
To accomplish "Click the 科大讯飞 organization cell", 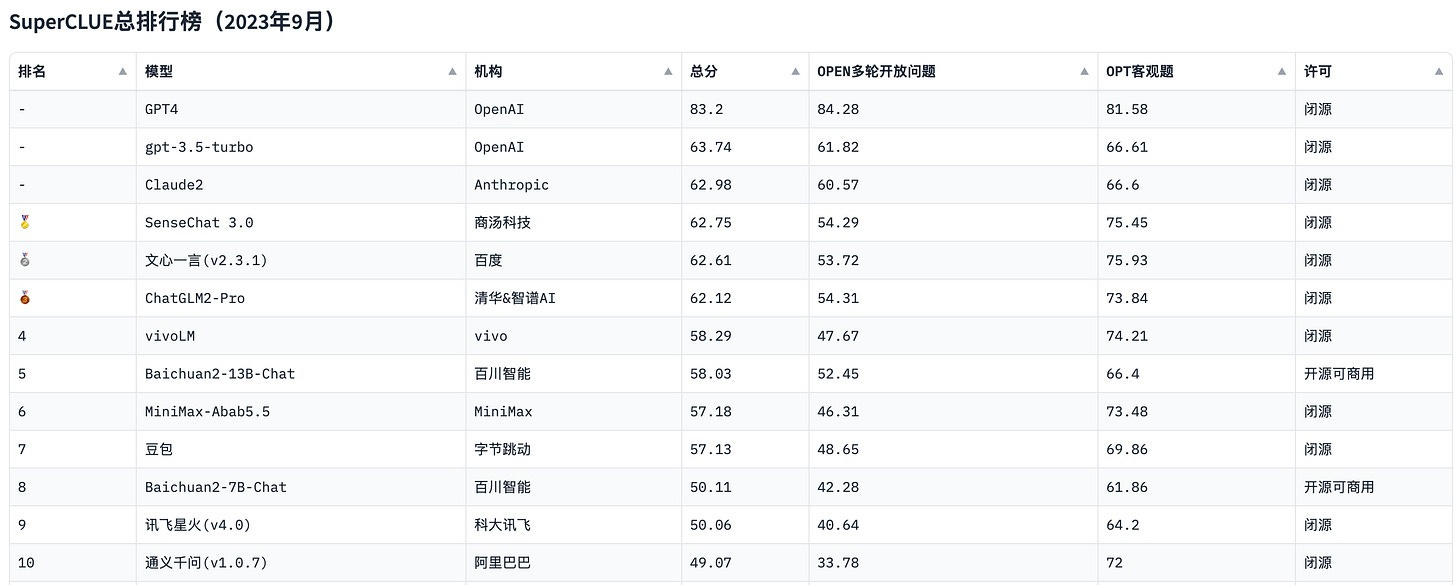I will pyautogui.click(x=574, y=525).
